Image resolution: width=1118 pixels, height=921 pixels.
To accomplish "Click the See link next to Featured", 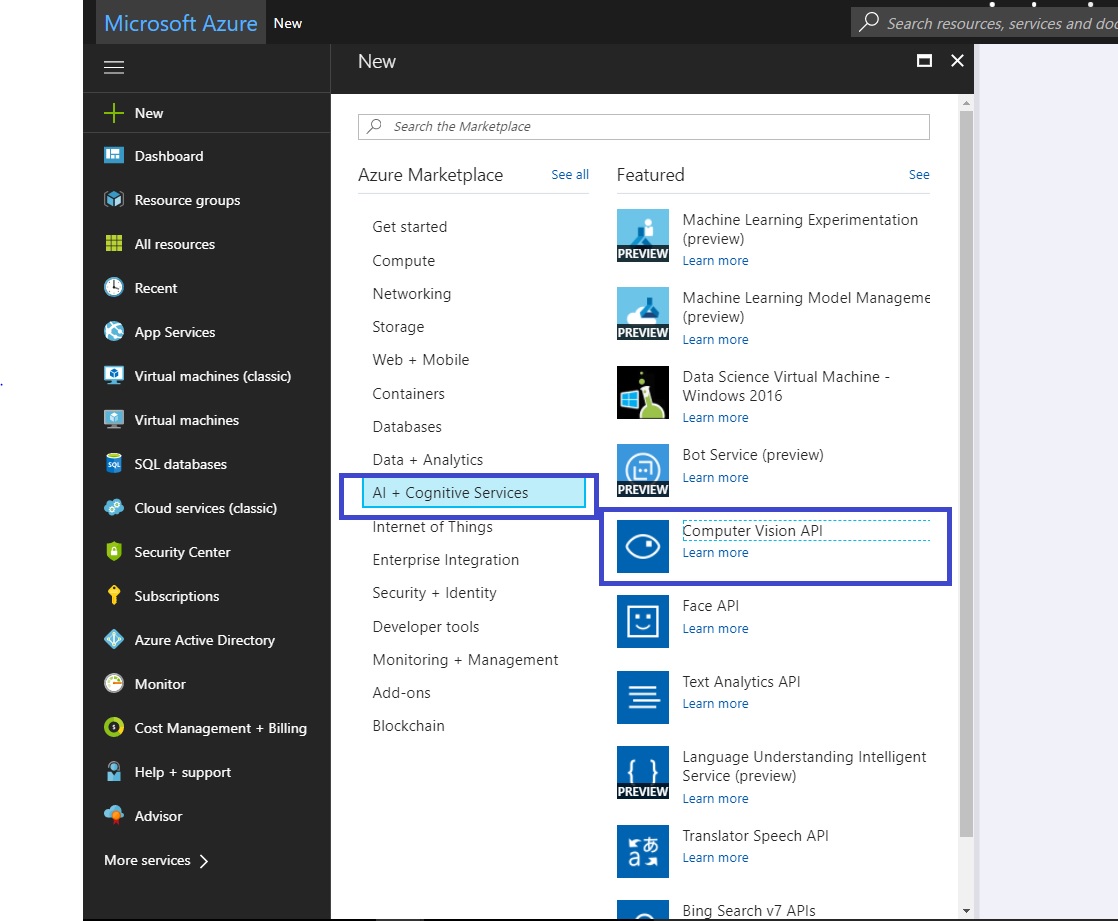I will point(919,175).
